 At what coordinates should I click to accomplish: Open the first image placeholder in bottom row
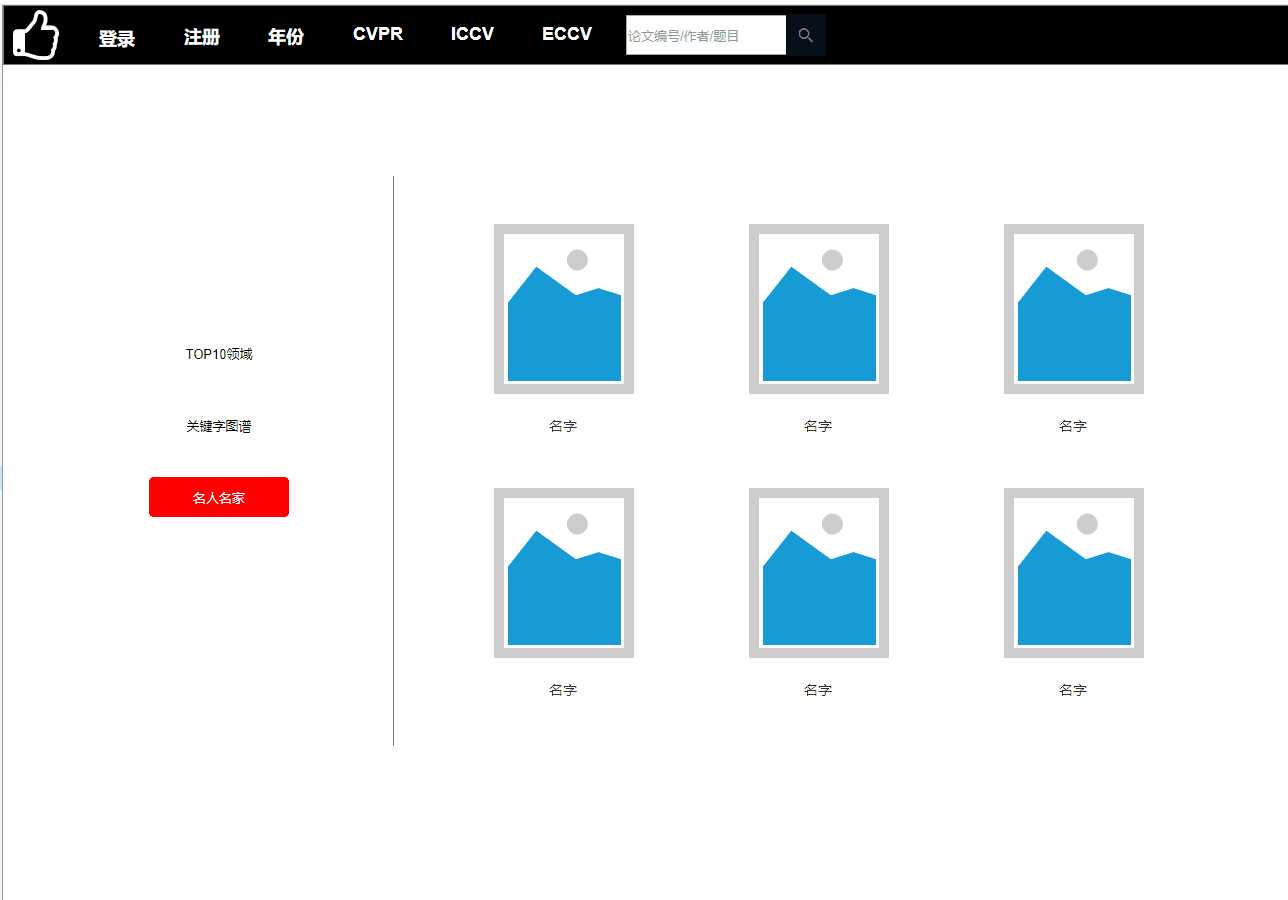click(564, 573)
